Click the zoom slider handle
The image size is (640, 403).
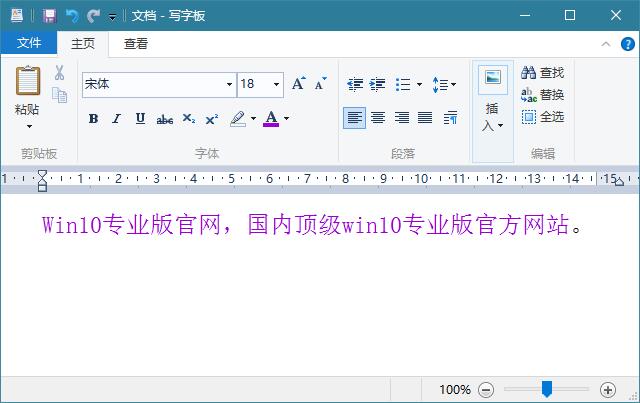pyautogui.click(x=547, y=389)
